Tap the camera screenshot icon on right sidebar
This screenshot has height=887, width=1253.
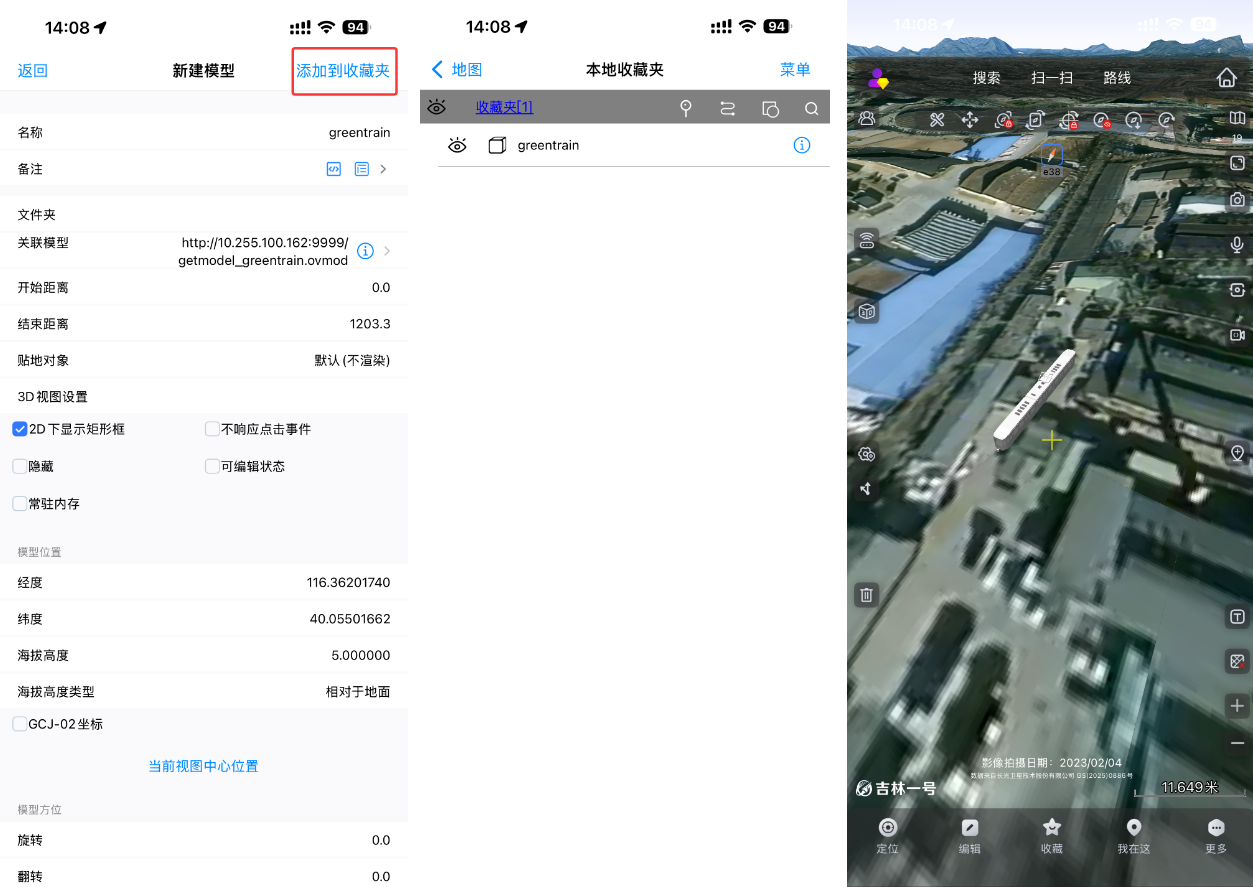click(x=1237, y=199)
